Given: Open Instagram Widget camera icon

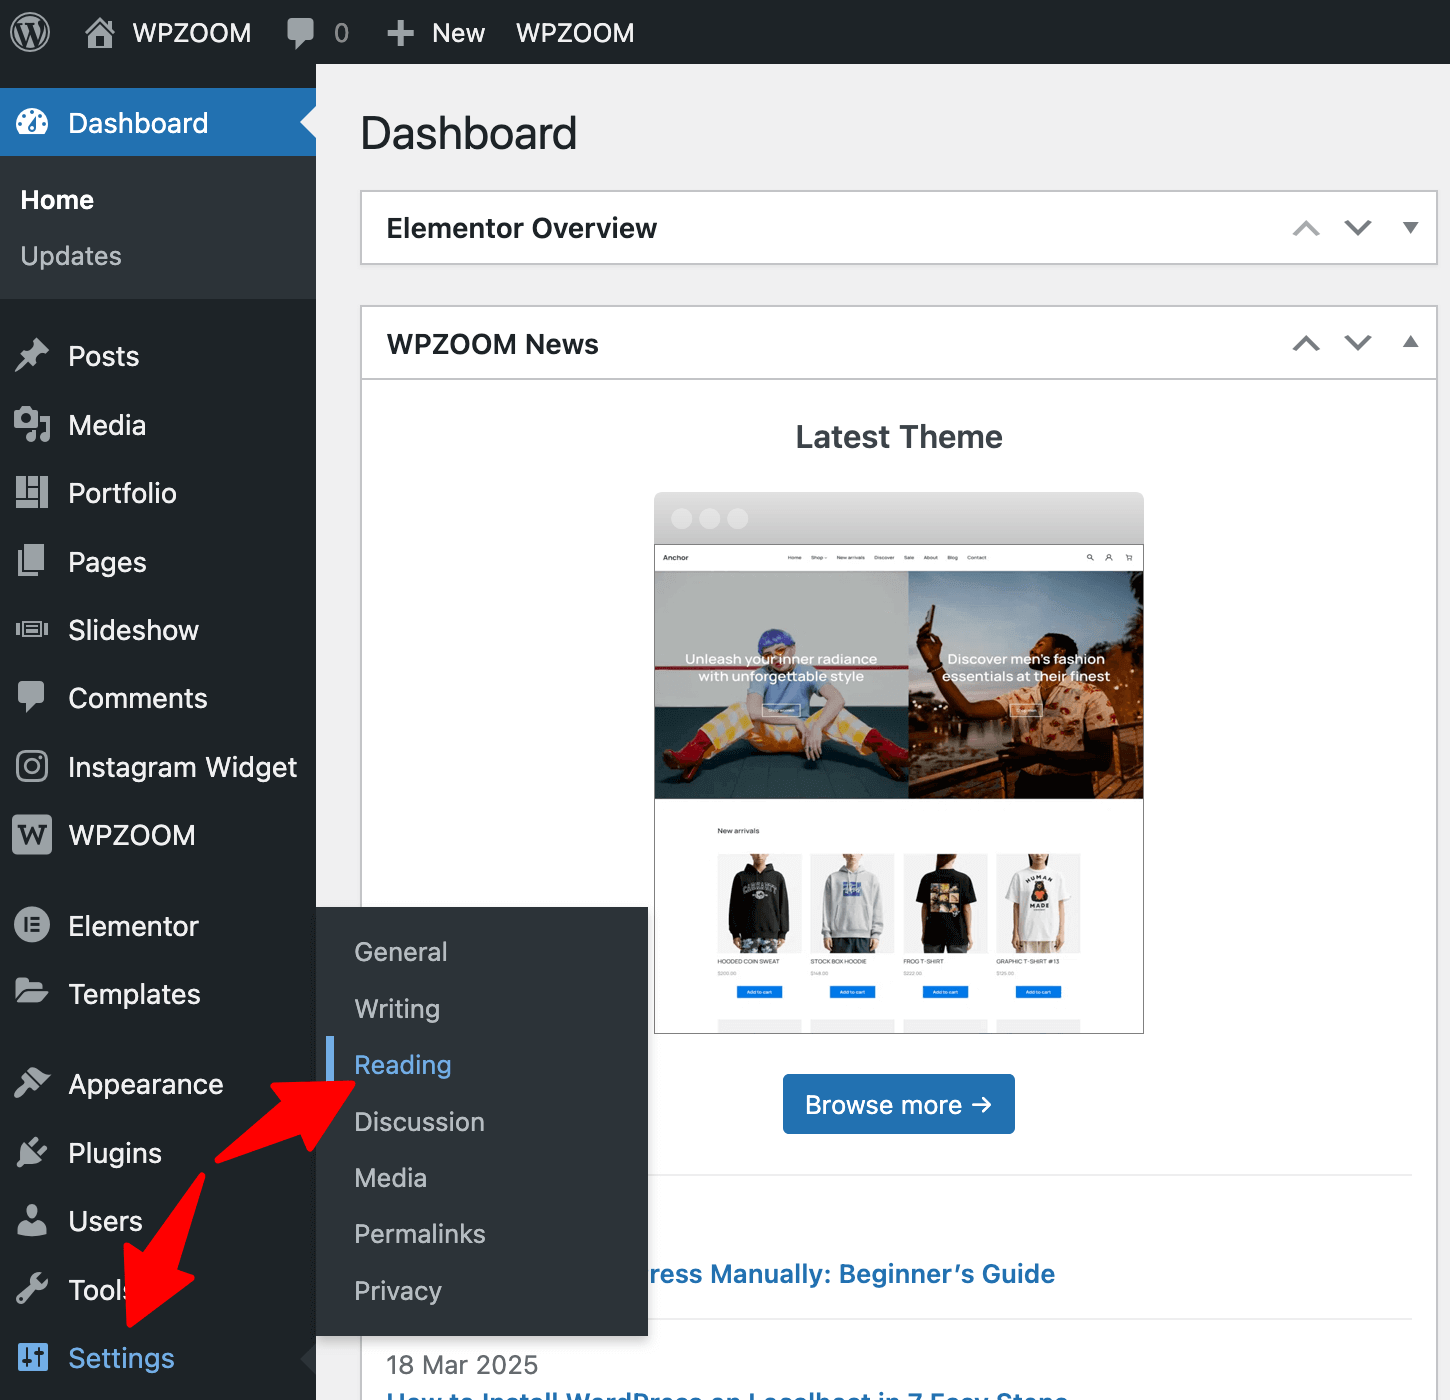Looking at the screenshot, I should (x=32, y=767).
